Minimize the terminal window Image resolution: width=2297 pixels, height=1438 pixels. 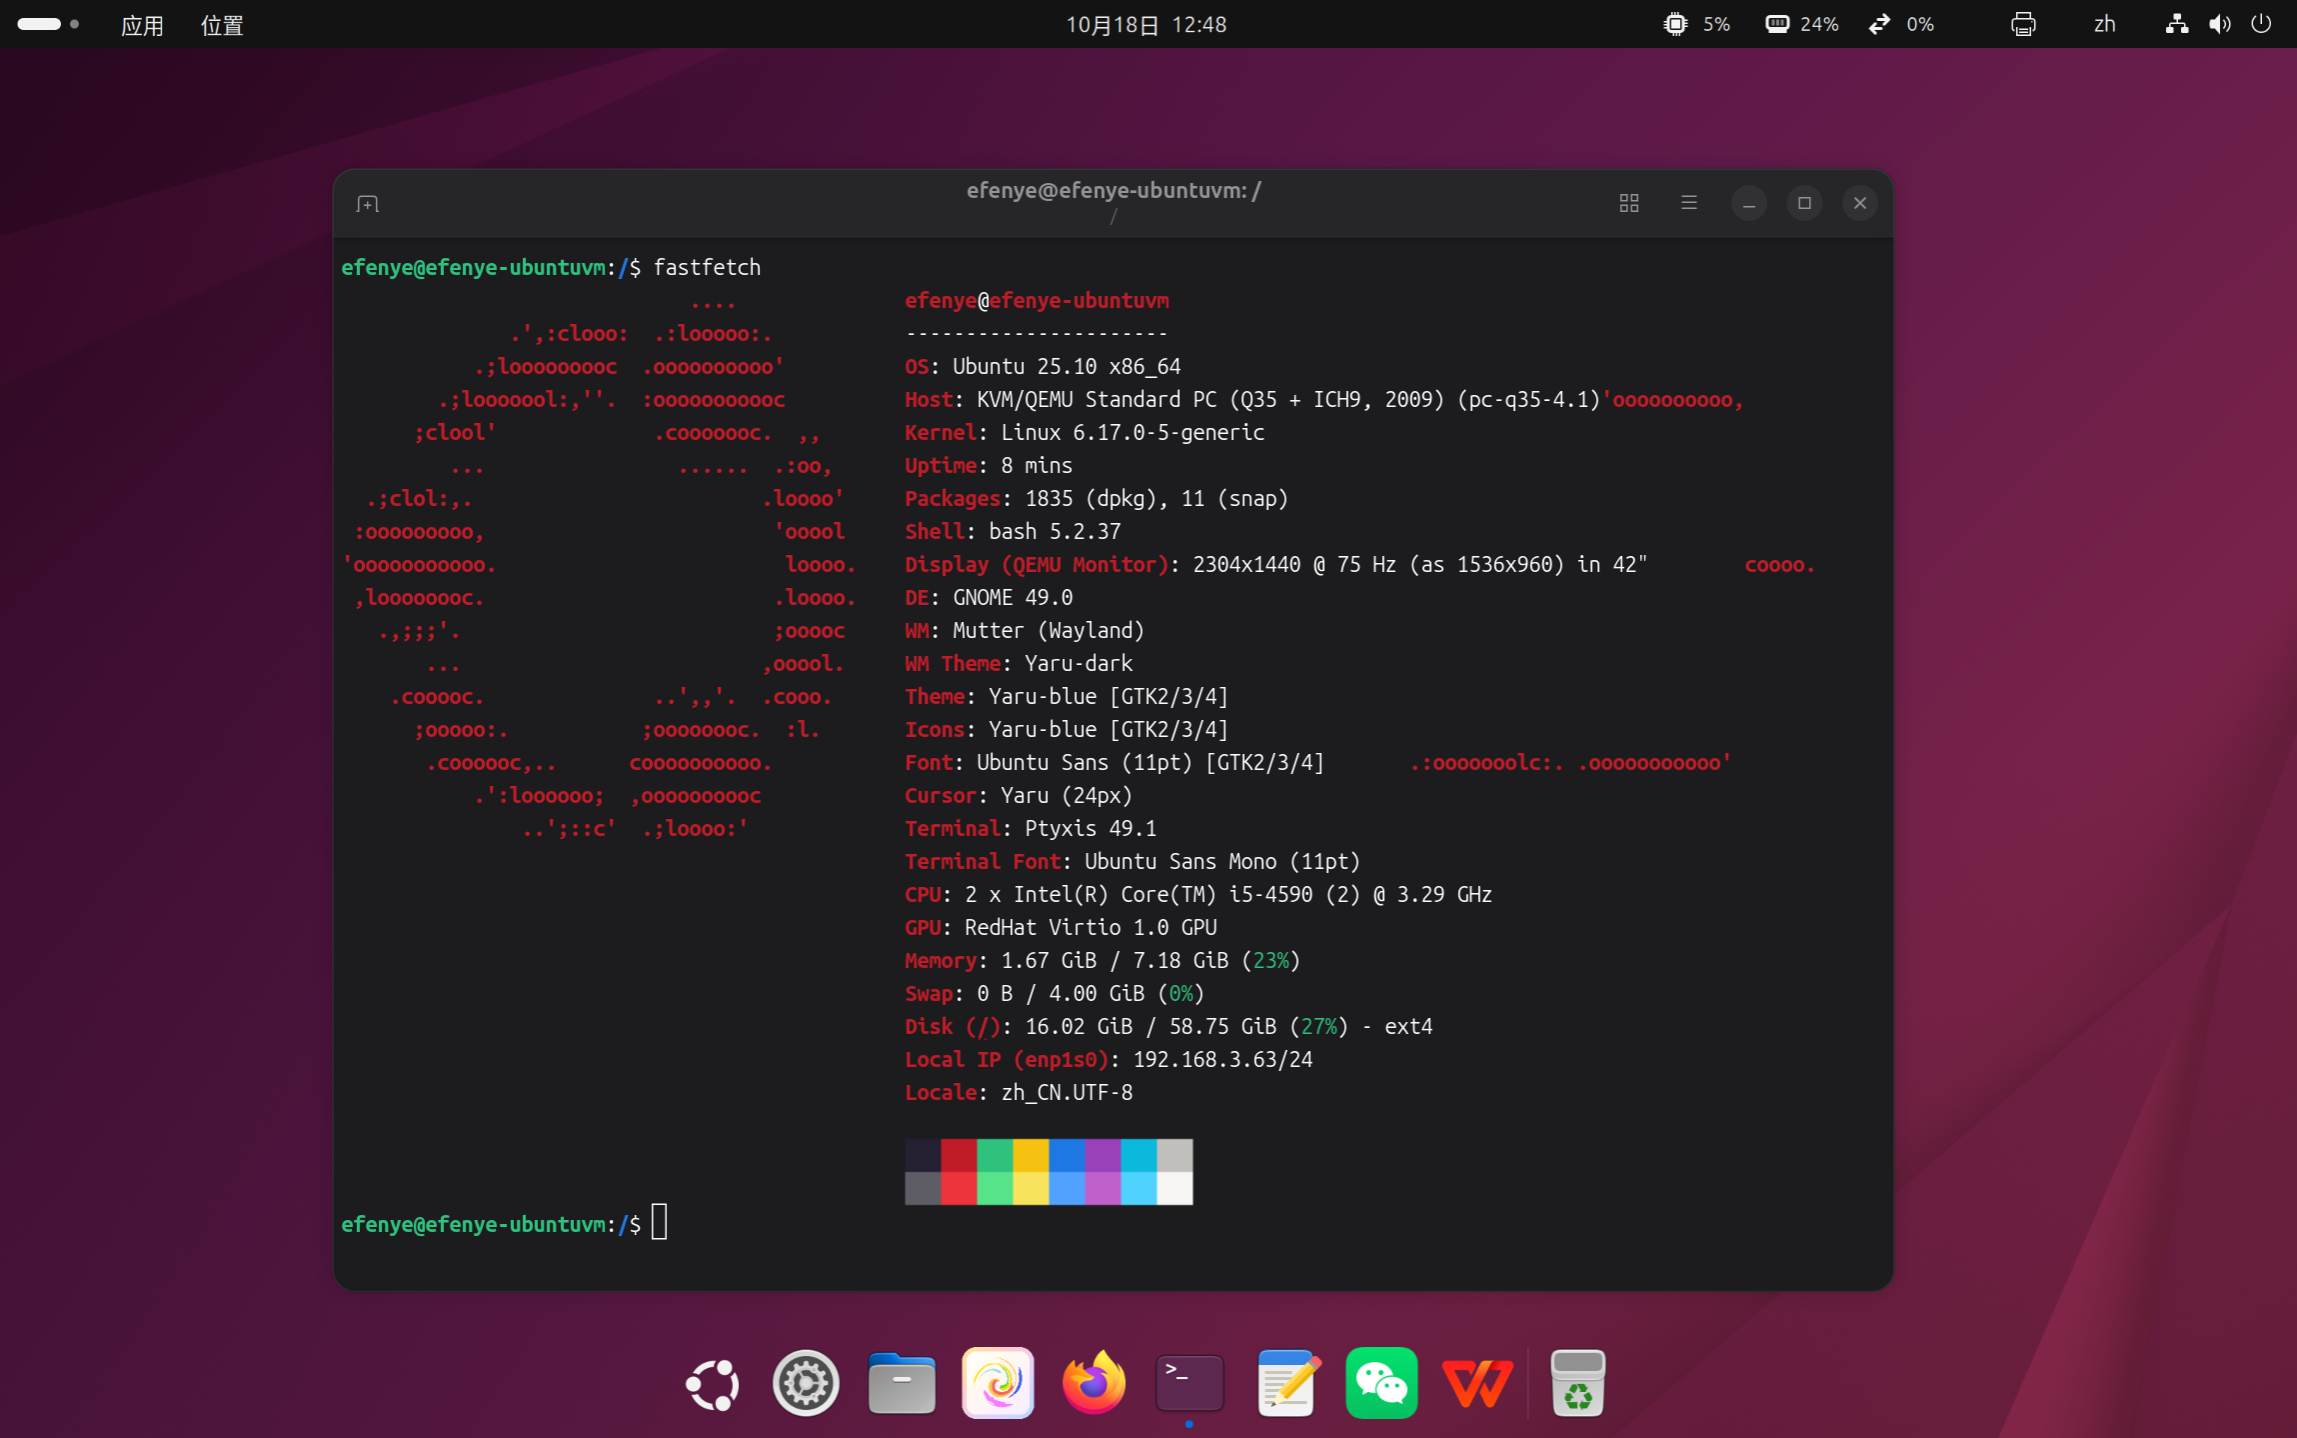(1749, 204)
